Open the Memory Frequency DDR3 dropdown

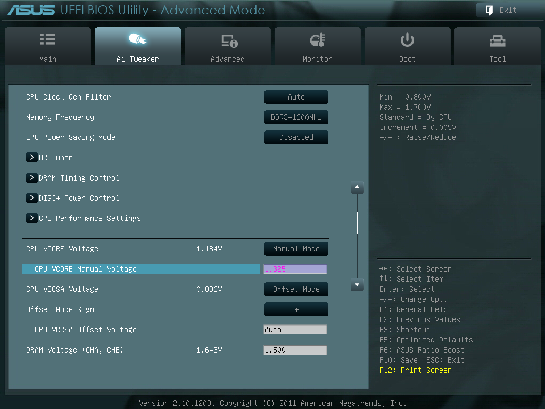(x=296, y=117)
